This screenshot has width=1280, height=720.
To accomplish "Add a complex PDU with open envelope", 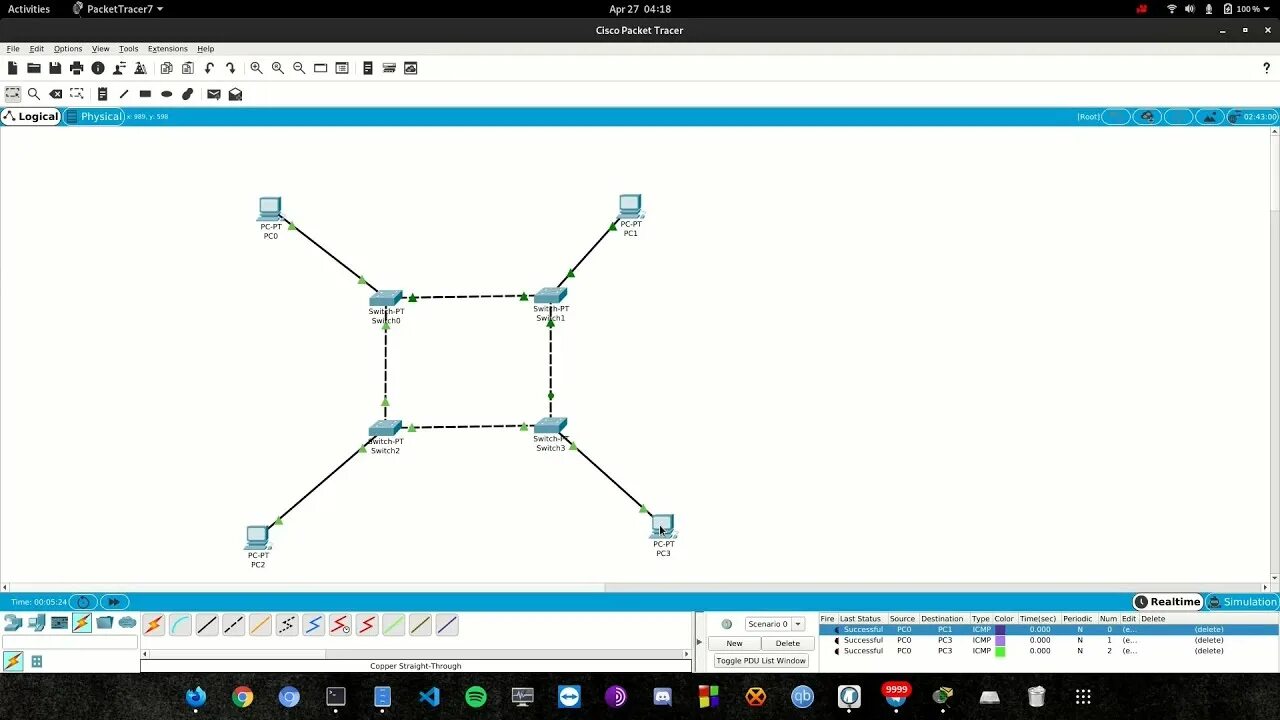I will pos(235,94).
